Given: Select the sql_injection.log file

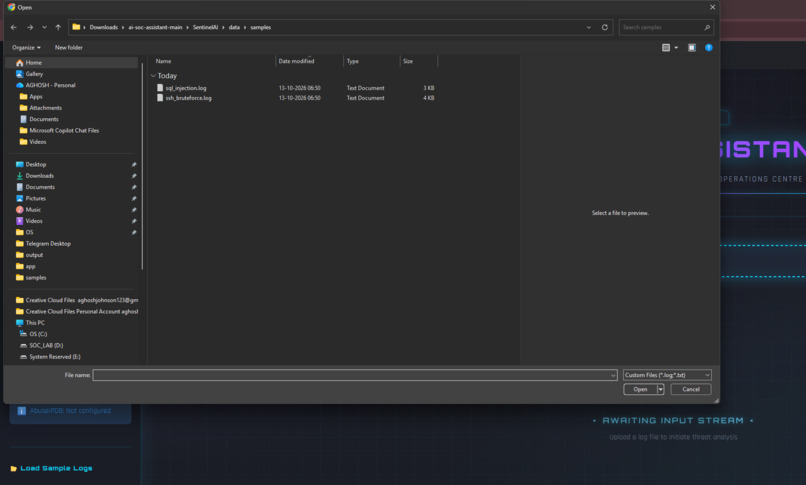Looking at the screenshot, I should pyautogui.click(x=295, y=88).
